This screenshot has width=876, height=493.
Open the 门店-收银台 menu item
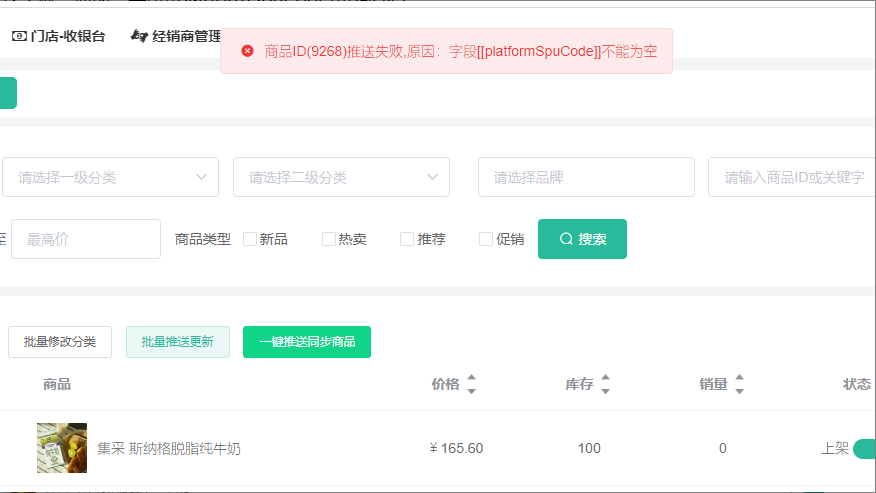pos(67,37)
